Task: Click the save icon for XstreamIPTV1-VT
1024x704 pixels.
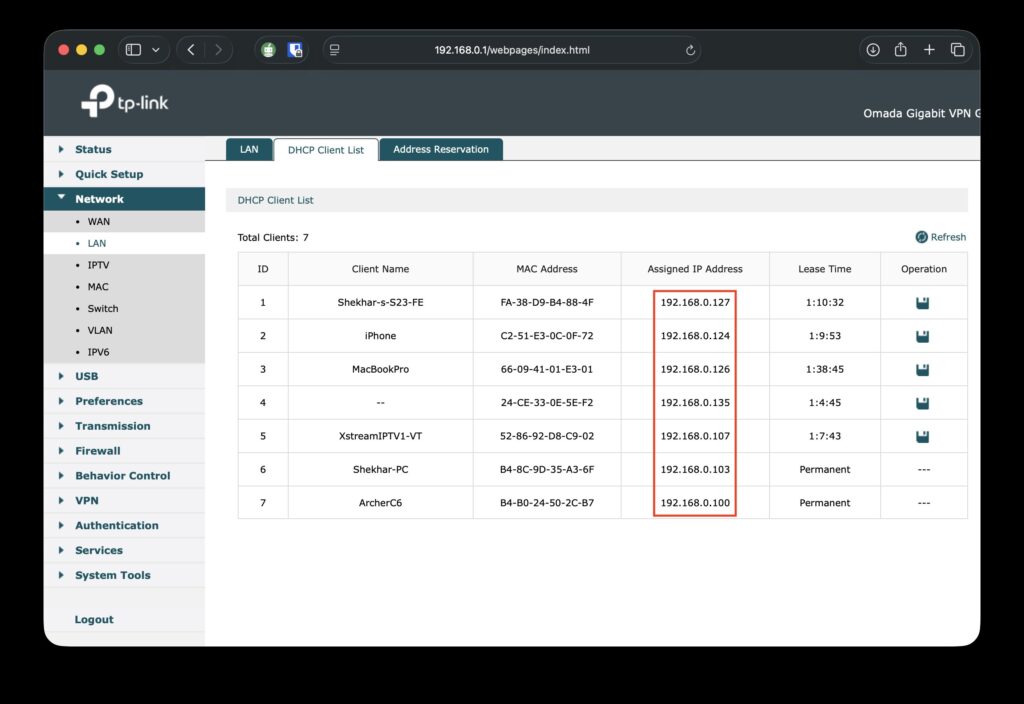Action: point(922,436)
